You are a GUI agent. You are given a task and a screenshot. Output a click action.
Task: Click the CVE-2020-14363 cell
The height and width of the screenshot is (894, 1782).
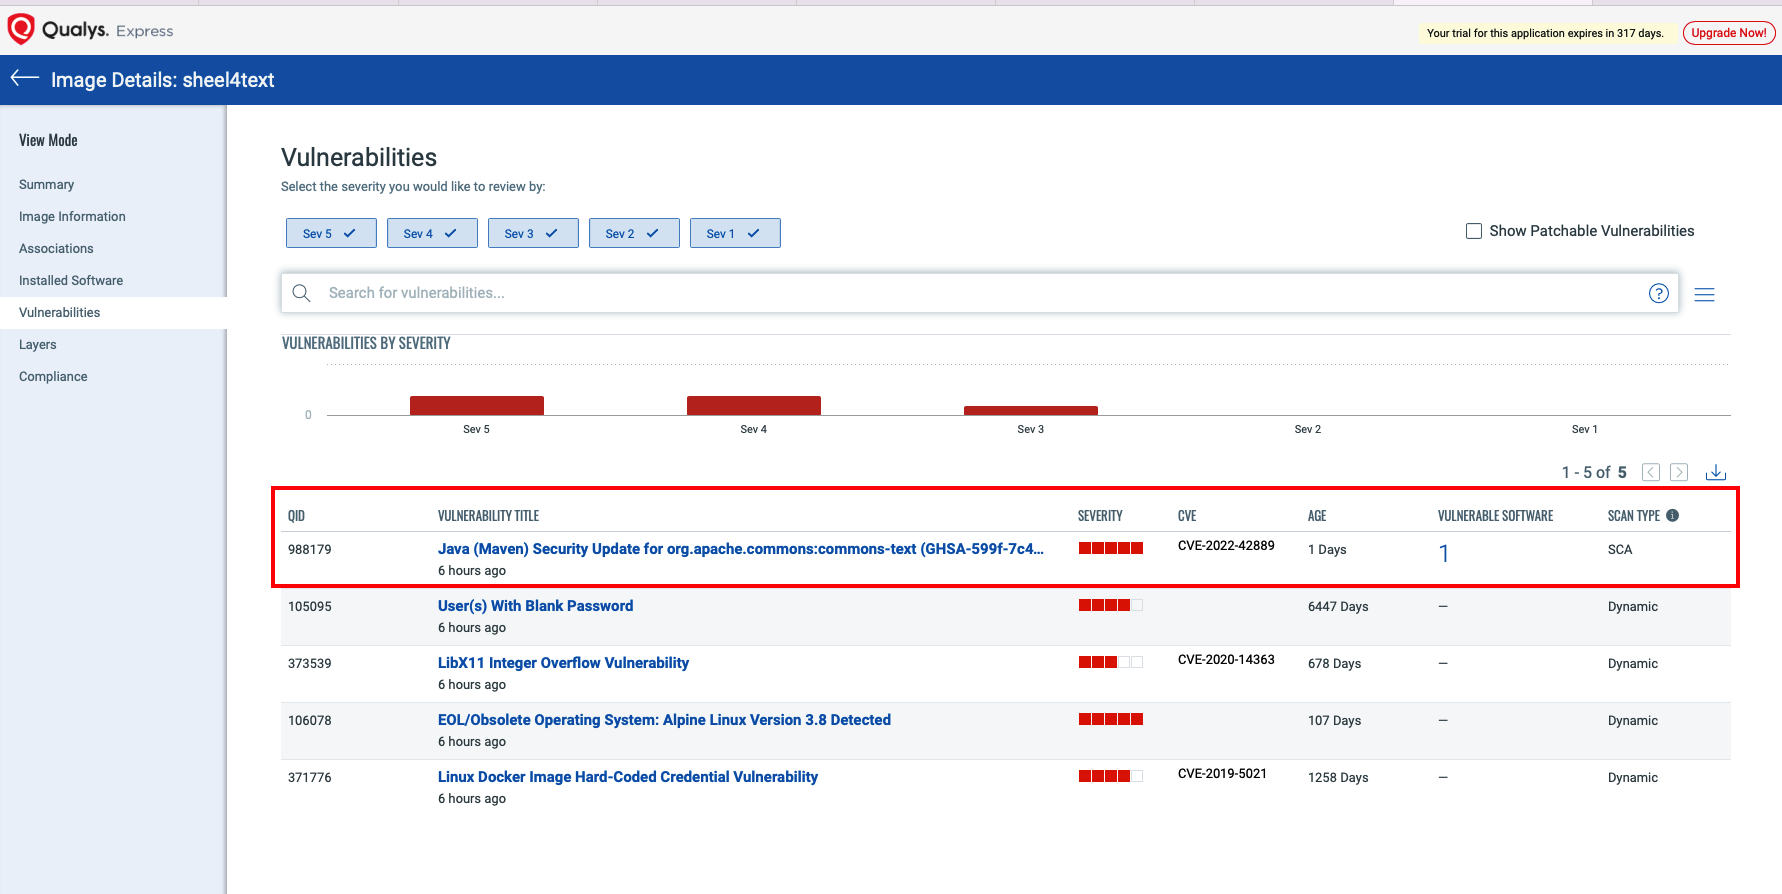(x=1226, y=660)
